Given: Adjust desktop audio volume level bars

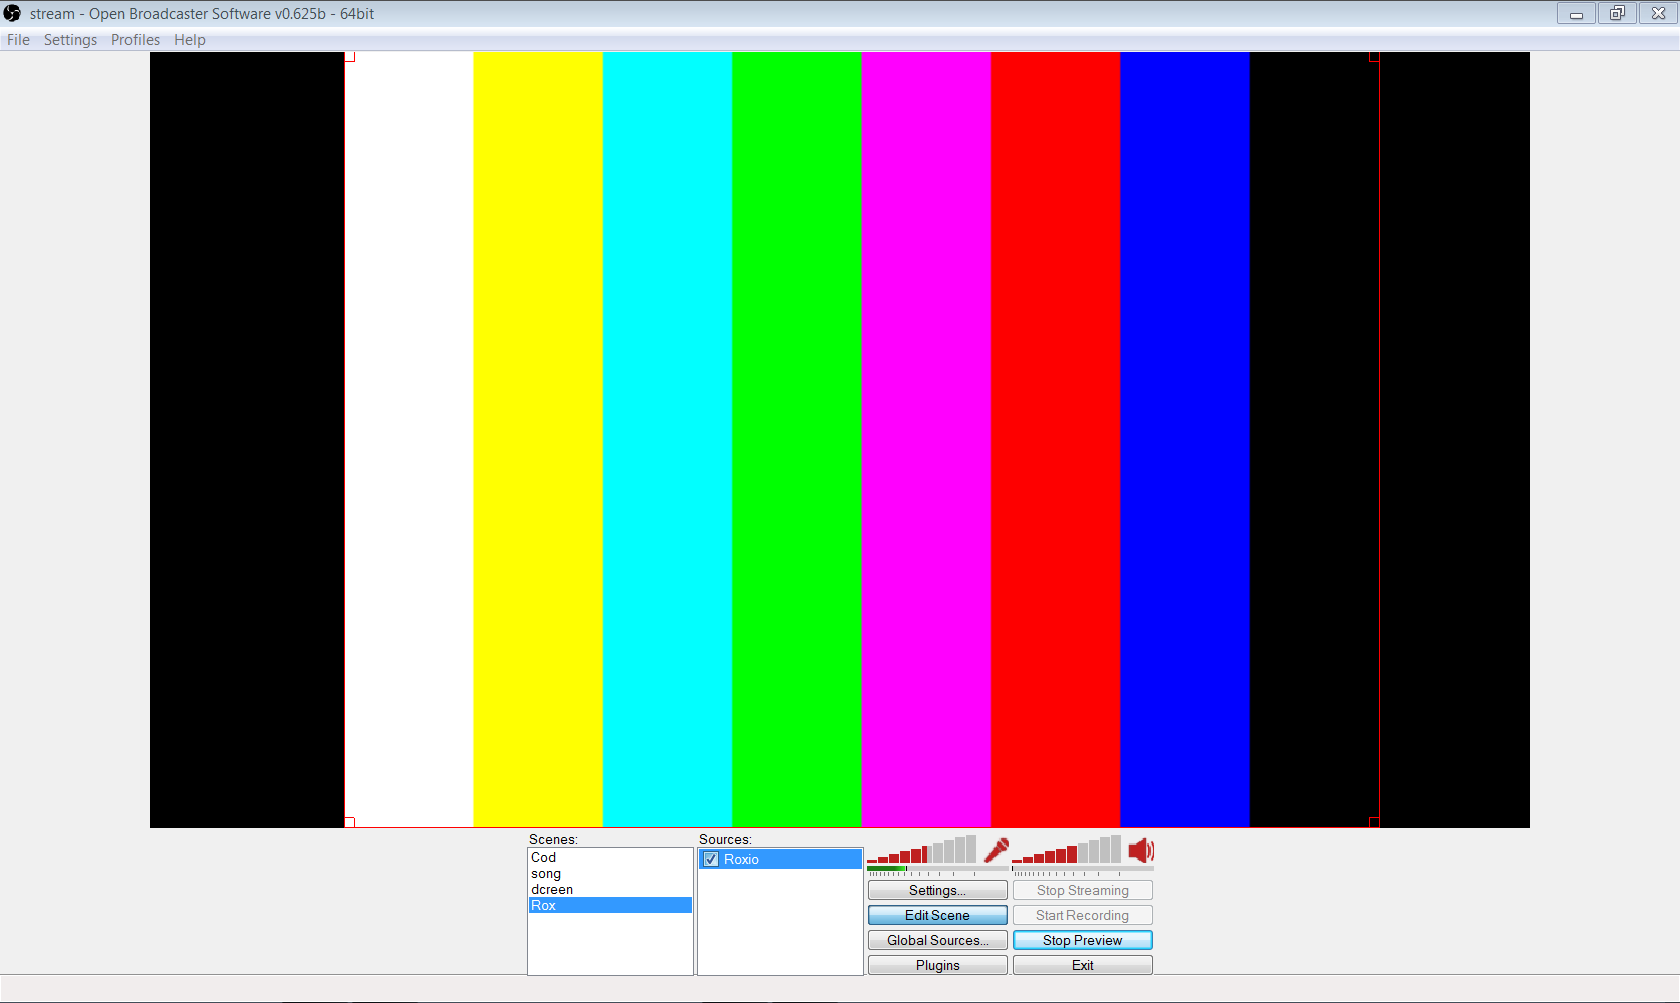Looking at the screenshot, I should tap(1066, 850).
